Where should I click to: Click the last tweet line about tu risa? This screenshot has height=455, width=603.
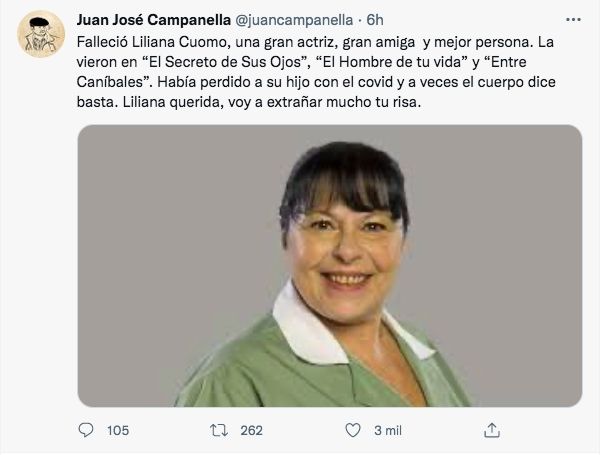point(249,102)
